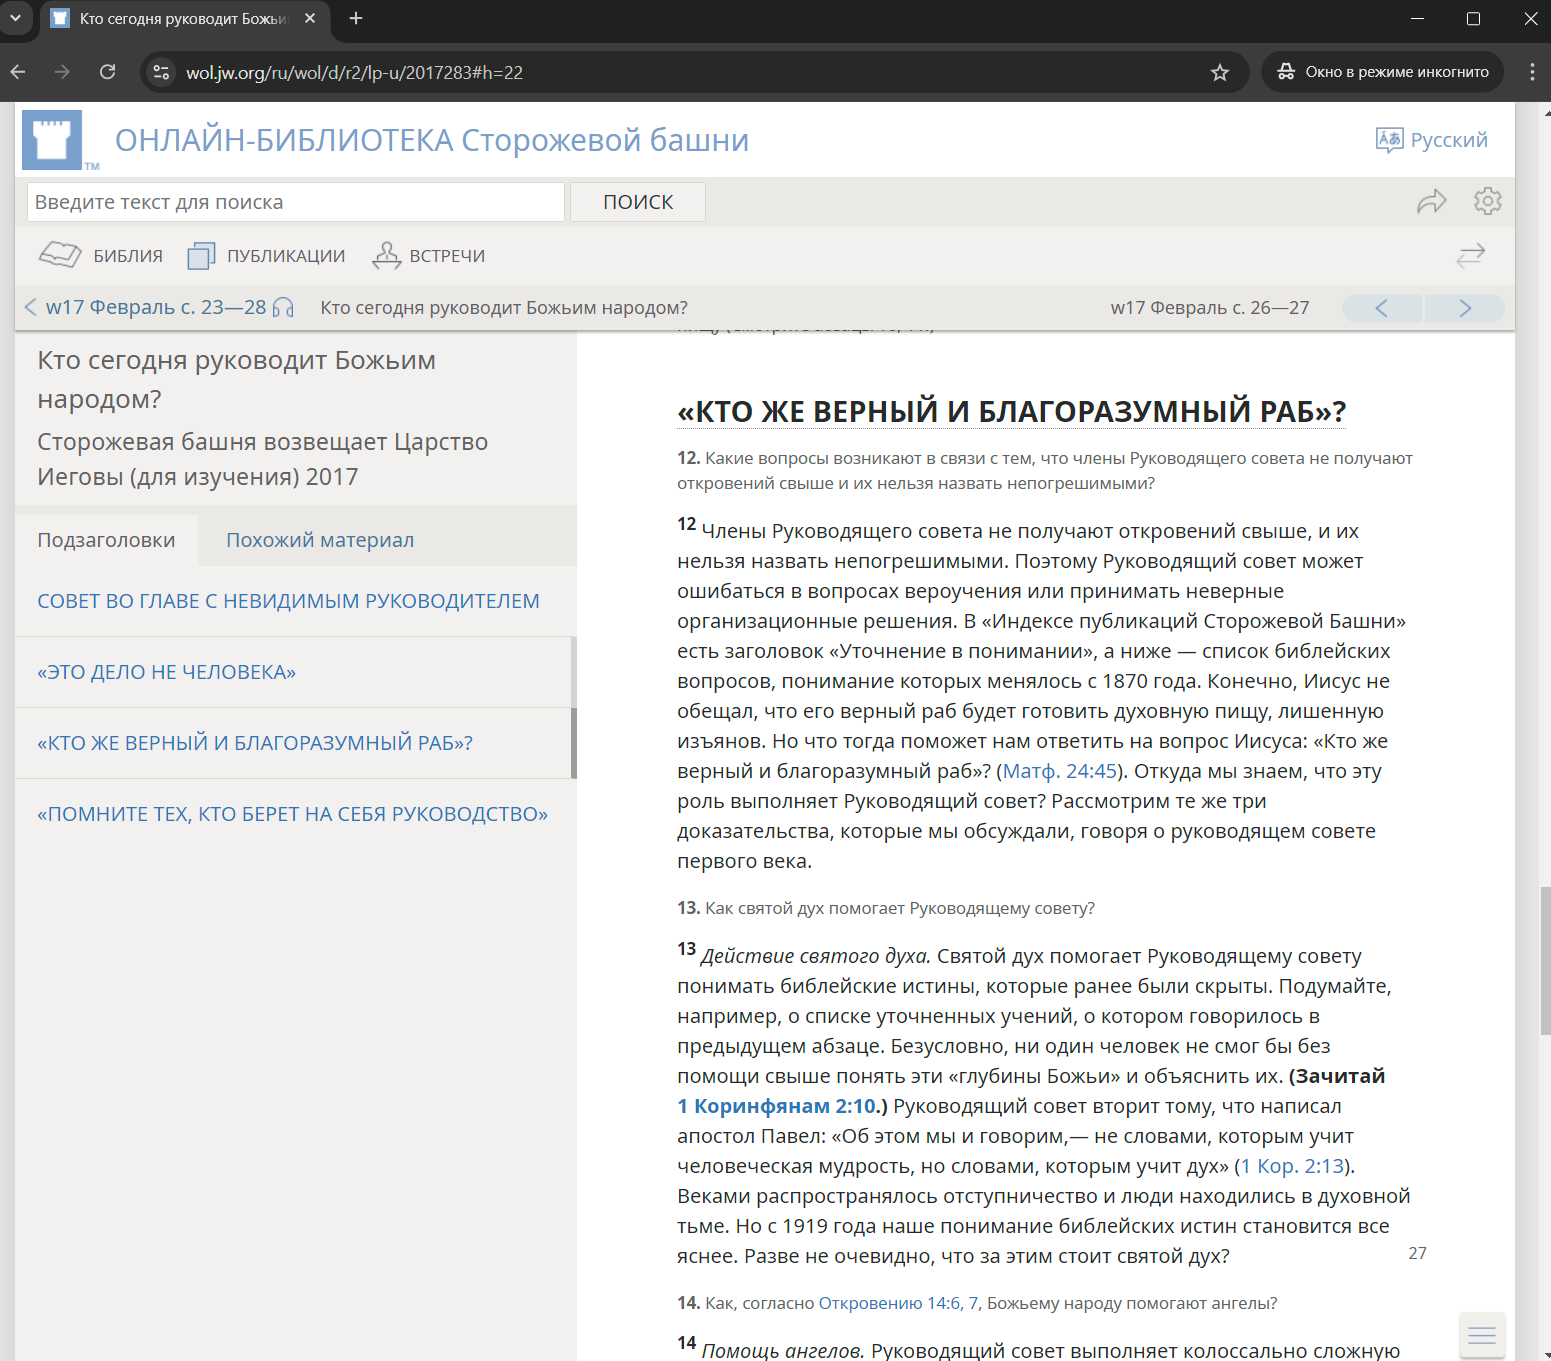Click the share arrow icon
This screenshot has height=1361, width=1551.
pos(1432,202)
